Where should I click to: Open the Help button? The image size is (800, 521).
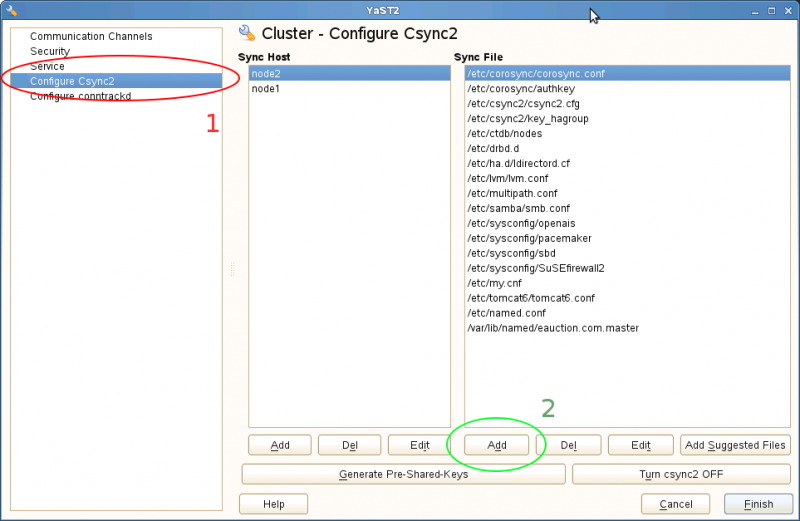tap(273, 504)
